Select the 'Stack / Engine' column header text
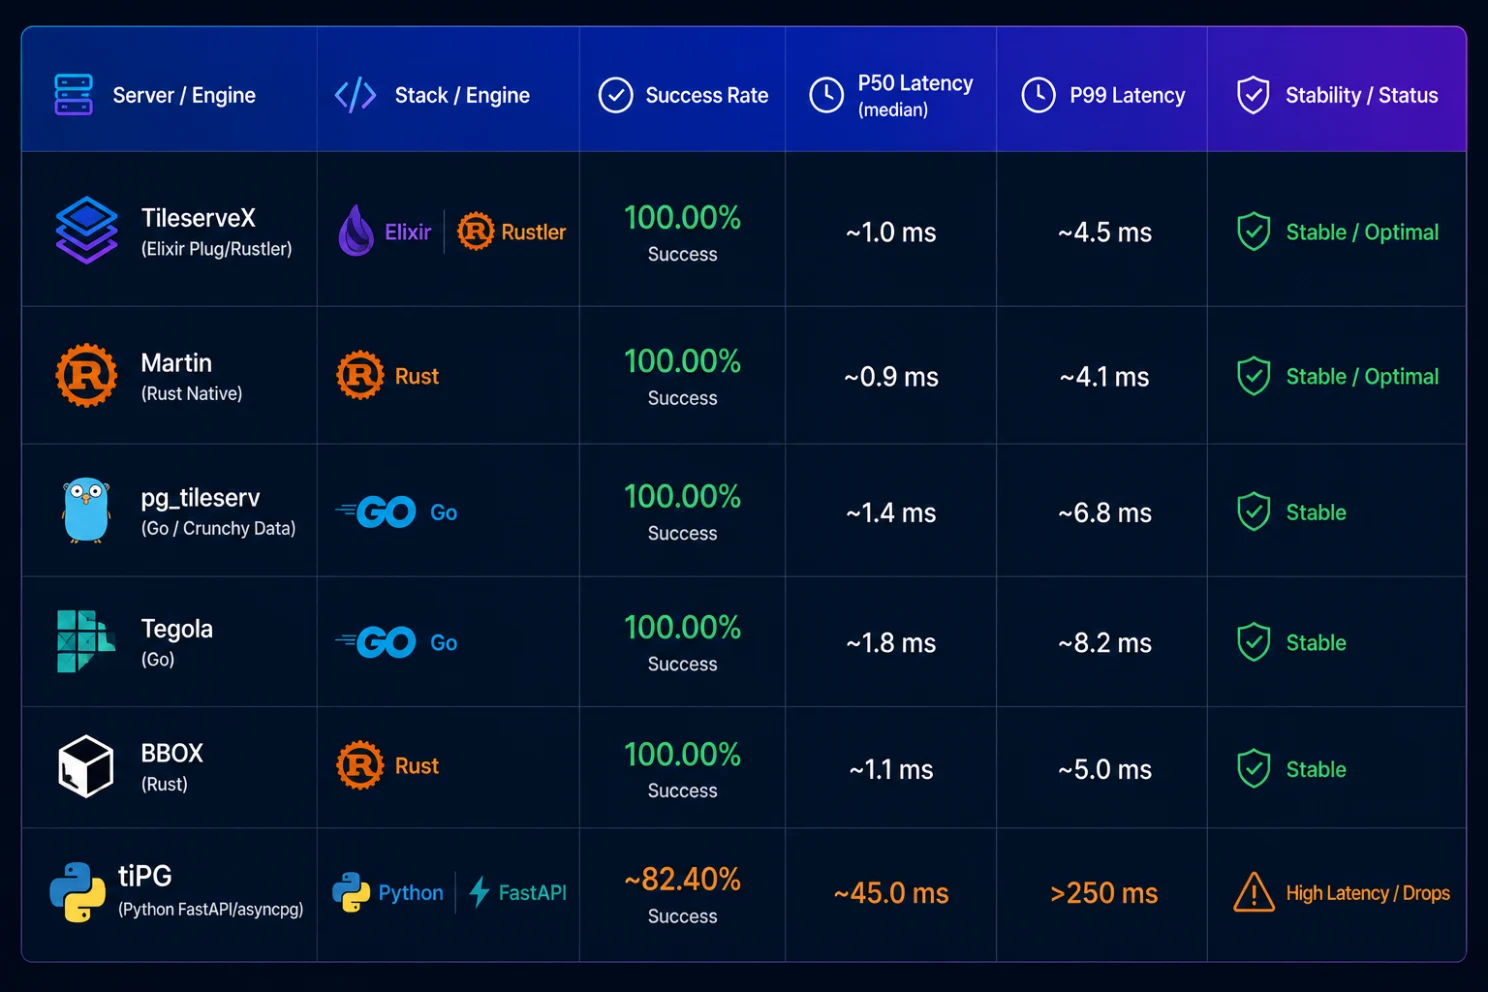The image size is (1488, 992). click(462, 95)
